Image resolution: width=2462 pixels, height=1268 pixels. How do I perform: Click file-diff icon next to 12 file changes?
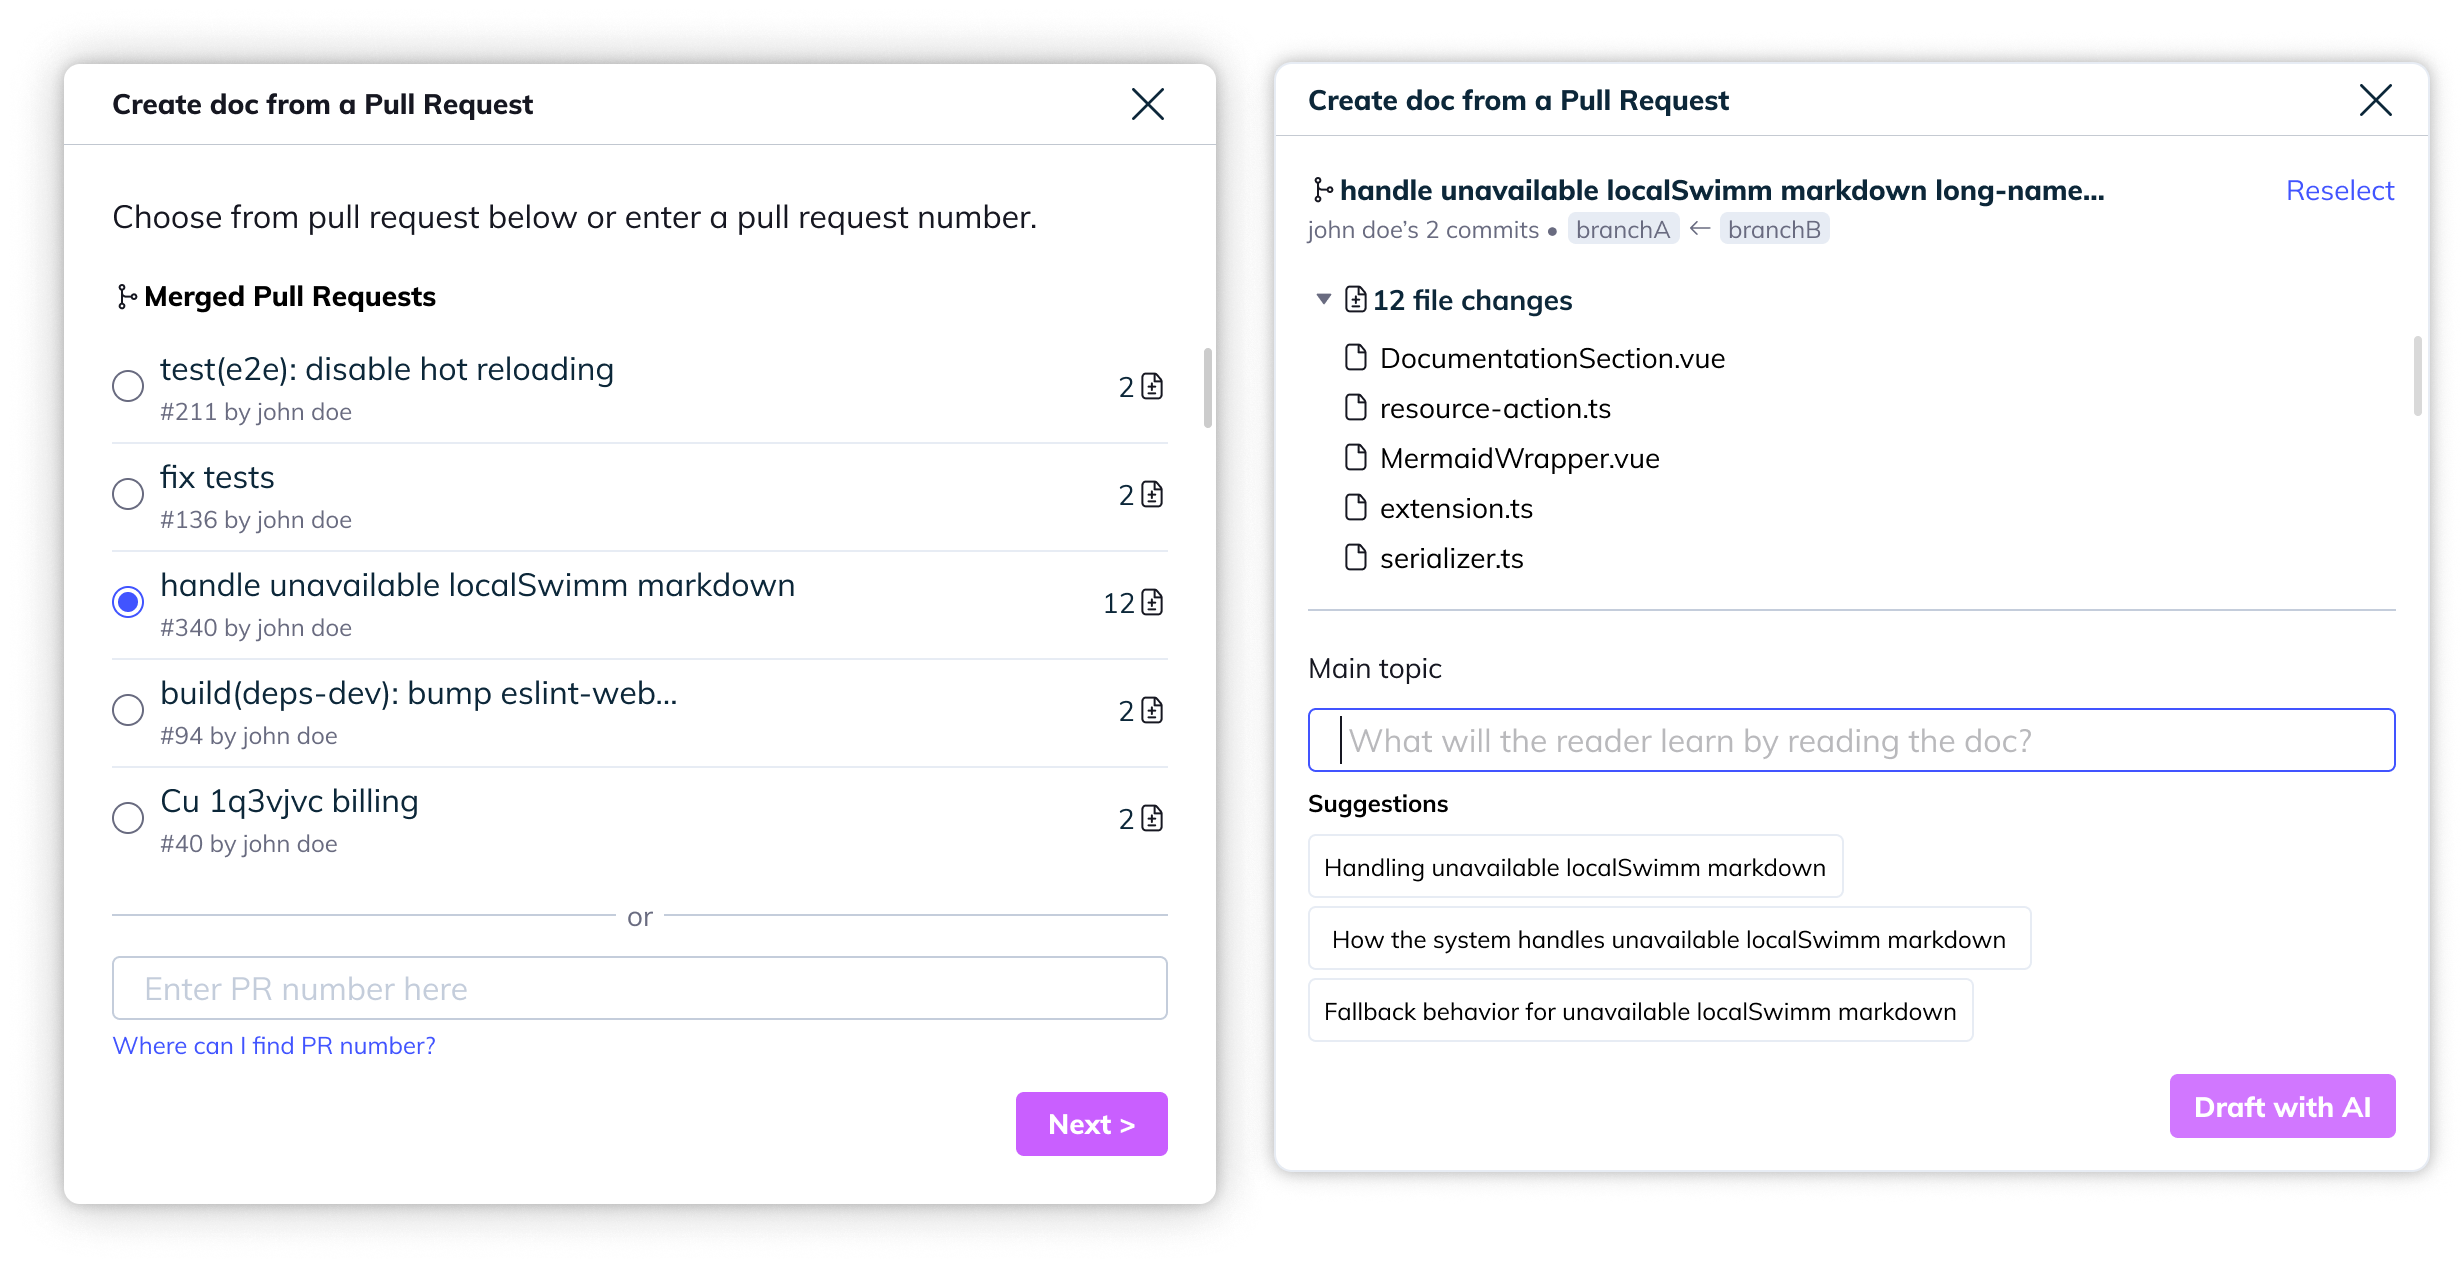click(x=1355, y=299)
